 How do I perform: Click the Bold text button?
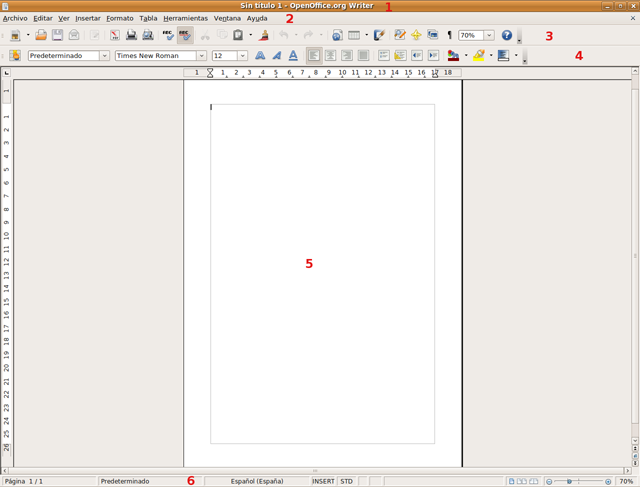click(x=260, y=56)
